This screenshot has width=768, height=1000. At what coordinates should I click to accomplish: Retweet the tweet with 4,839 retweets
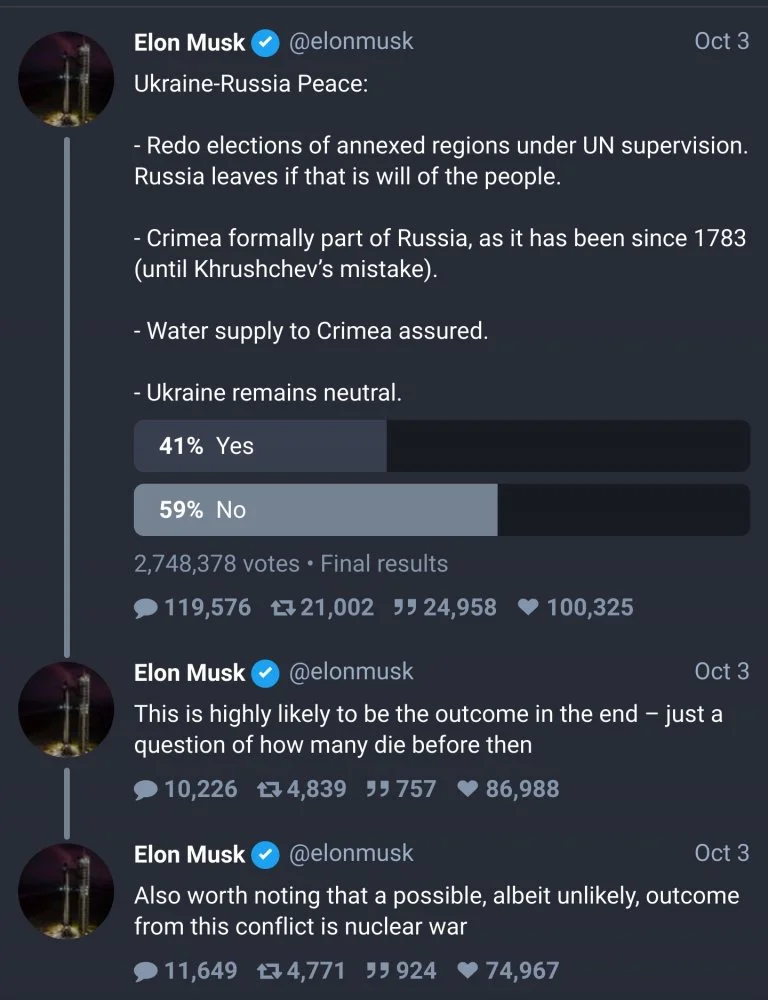click(x=270, y=789)
